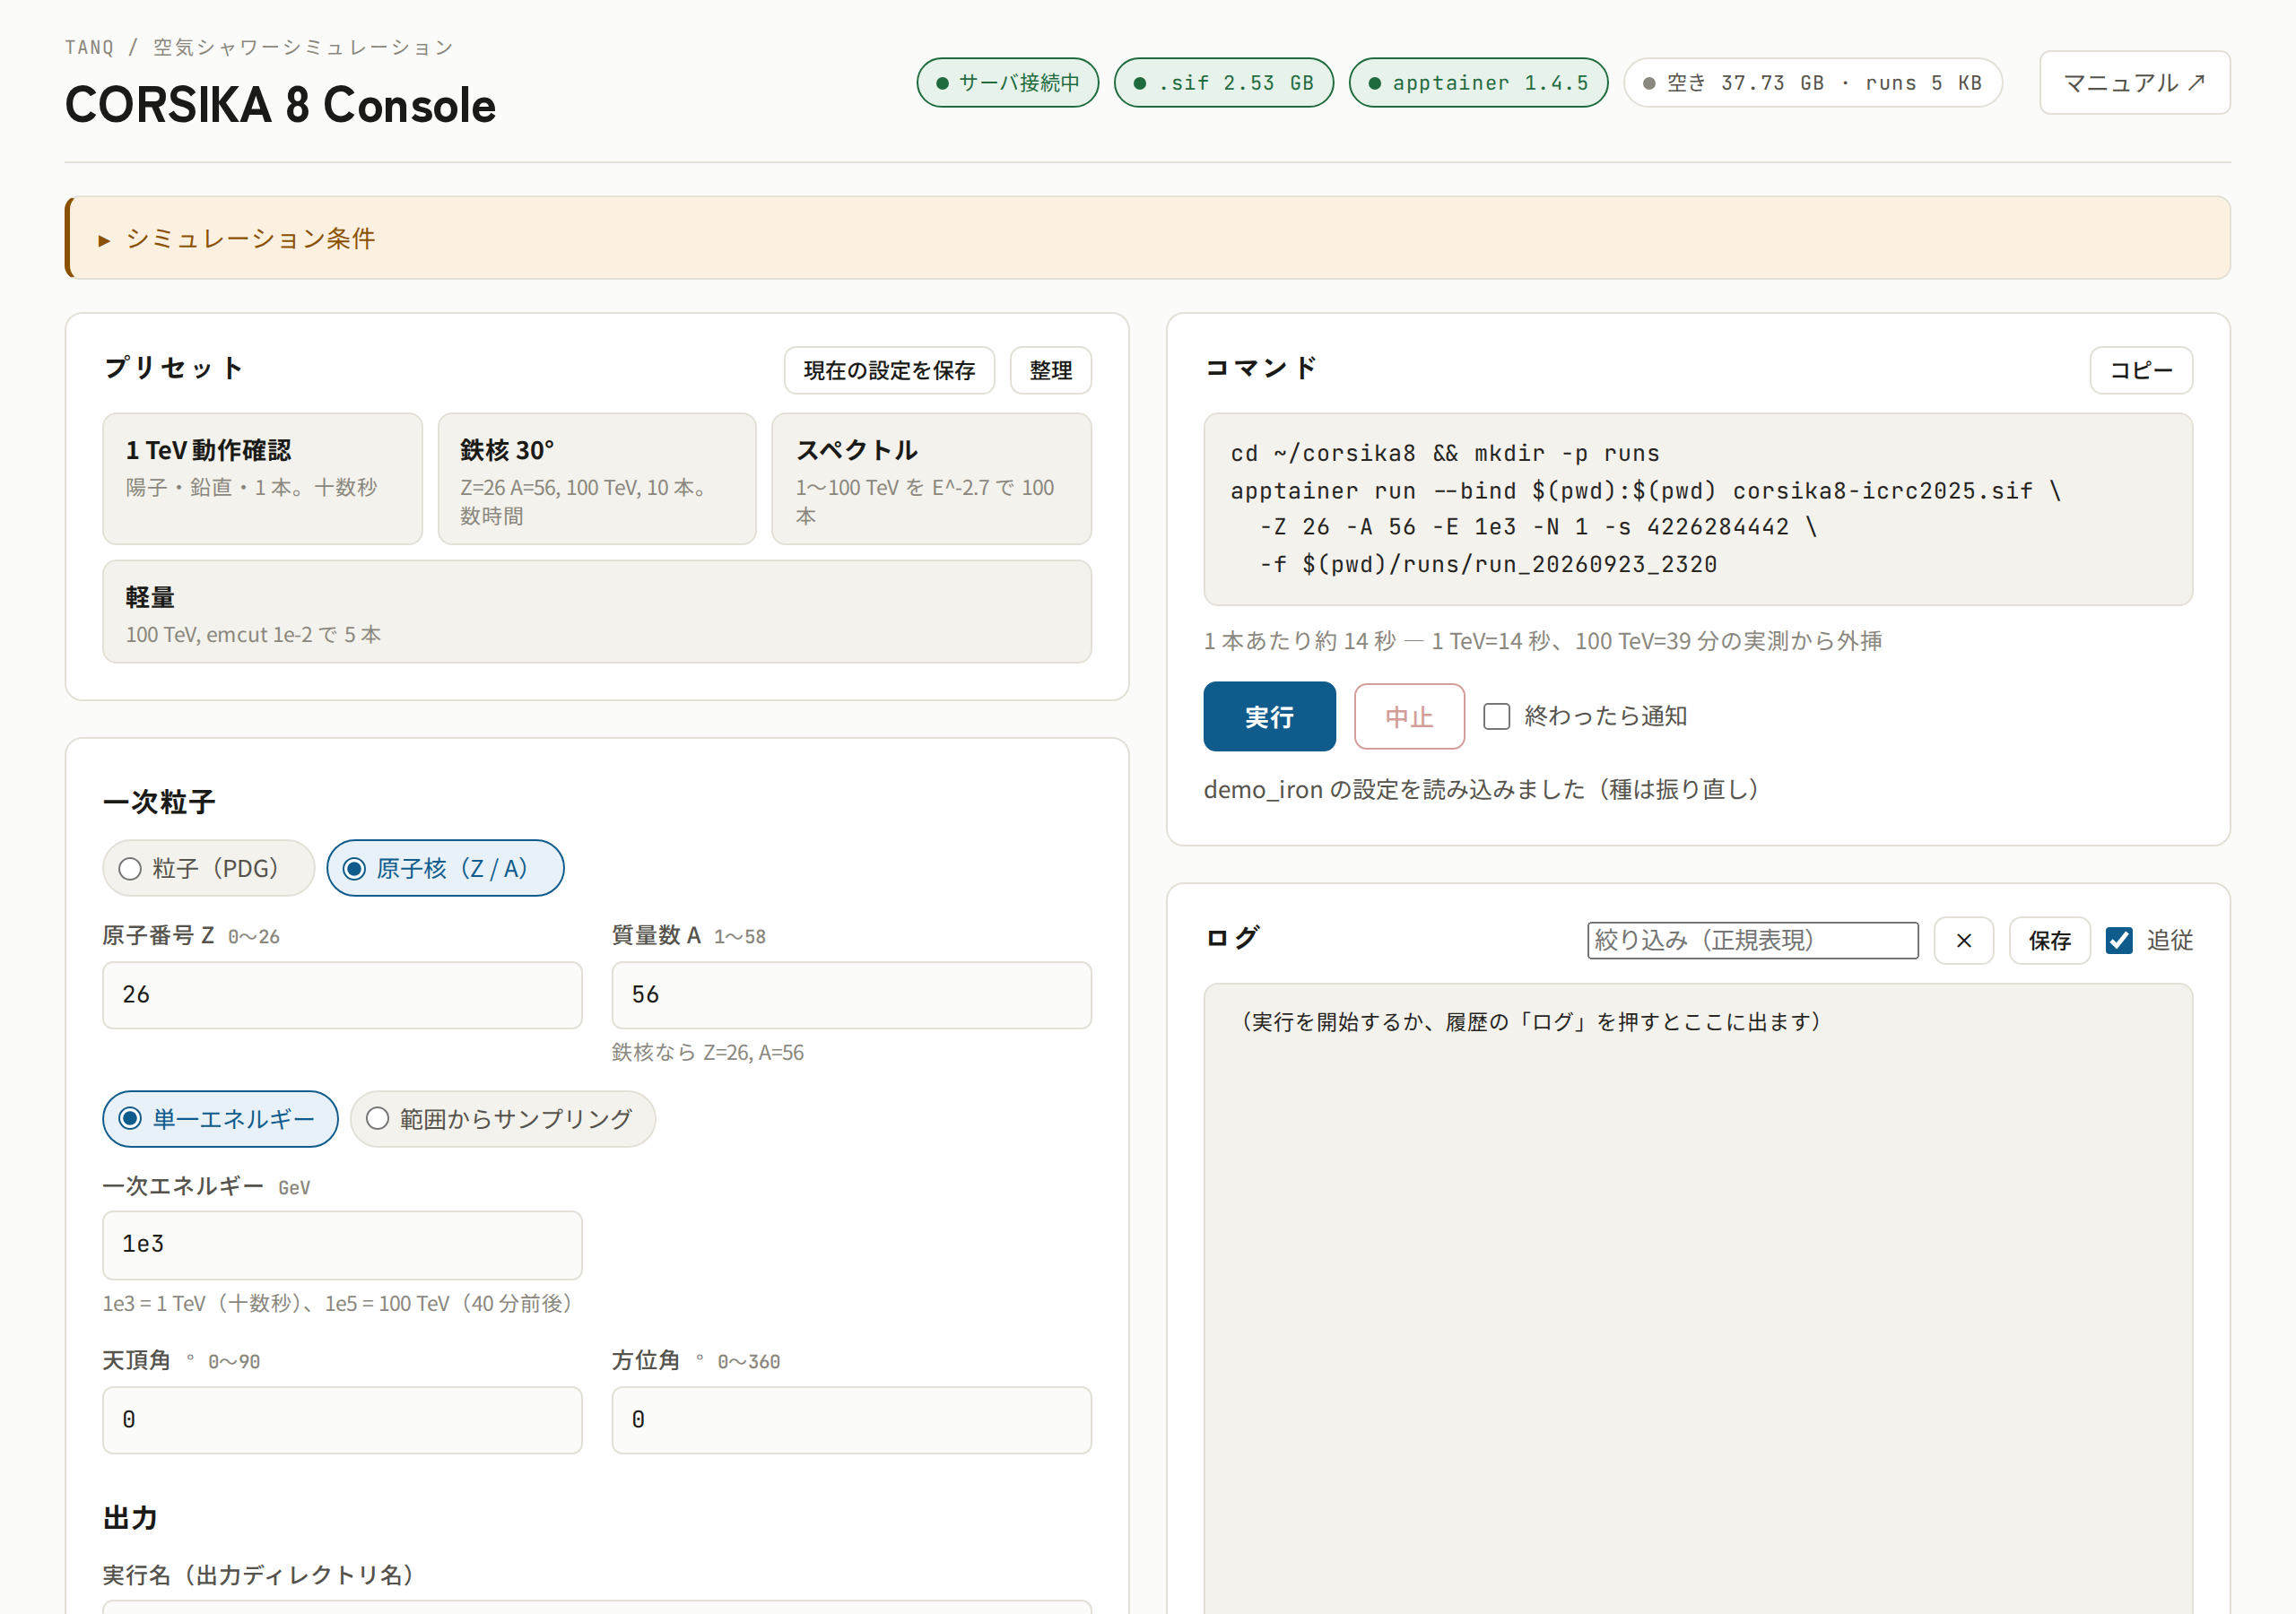Choose 範囲からサンプリング energy mode
The image size is (2296, 1614).
pyautogui.click(x=503, y=1119)
